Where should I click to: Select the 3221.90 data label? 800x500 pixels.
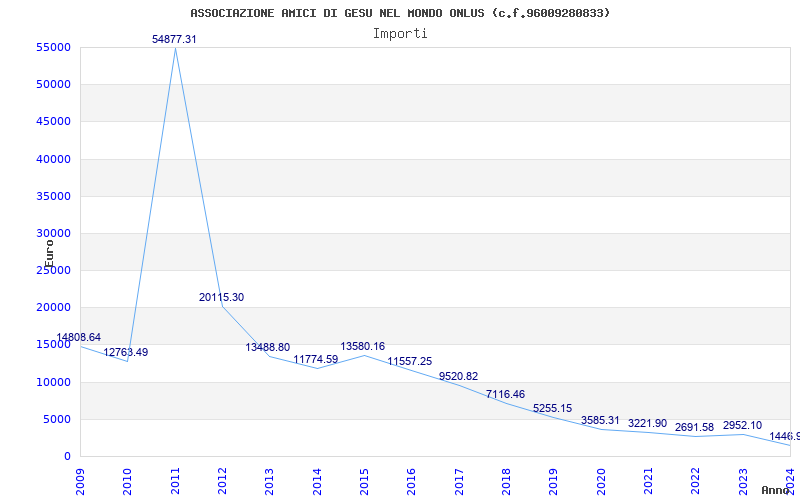647,423
